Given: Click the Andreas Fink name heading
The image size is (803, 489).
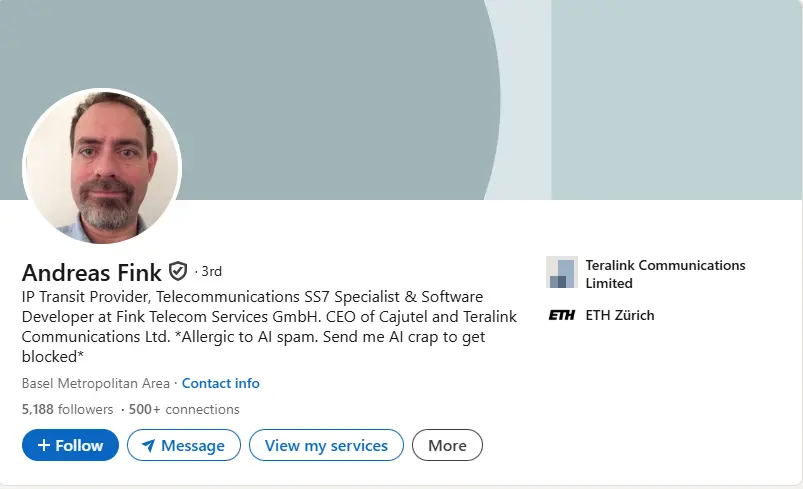Looking at the screenshot, I should coord(91,272).
